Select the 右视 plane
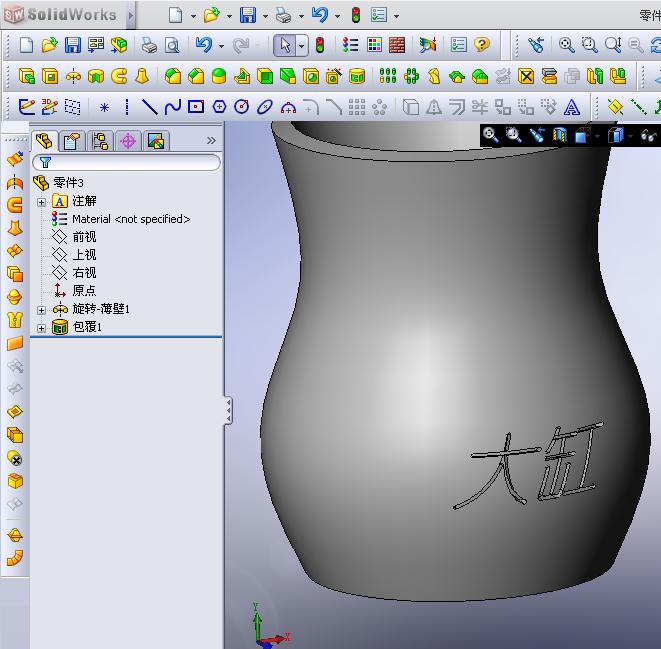The width and height of the screenshot is (661, 649). (74, 273)
